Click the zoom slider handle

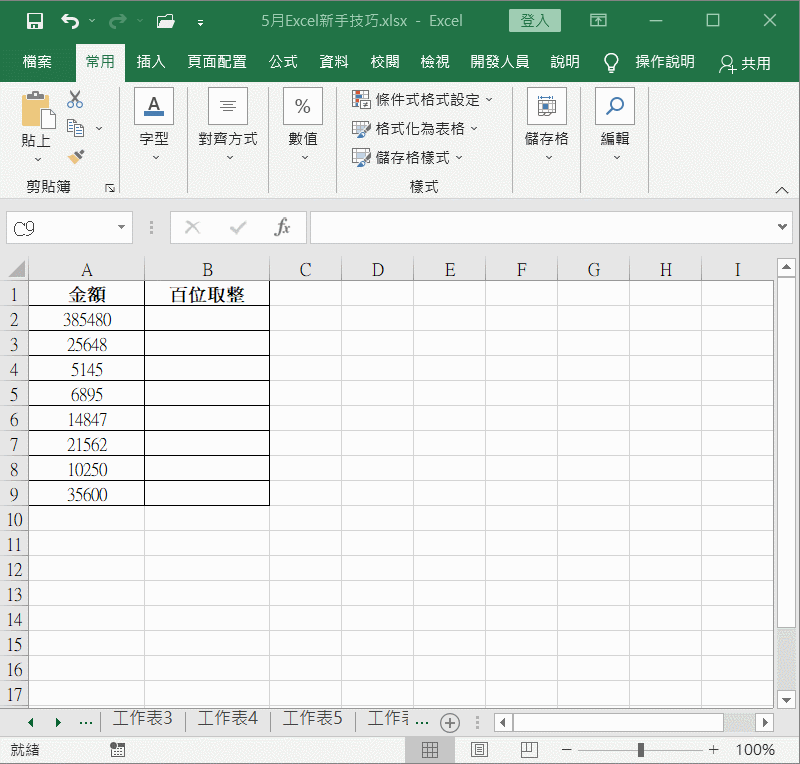tap(640, 750)
